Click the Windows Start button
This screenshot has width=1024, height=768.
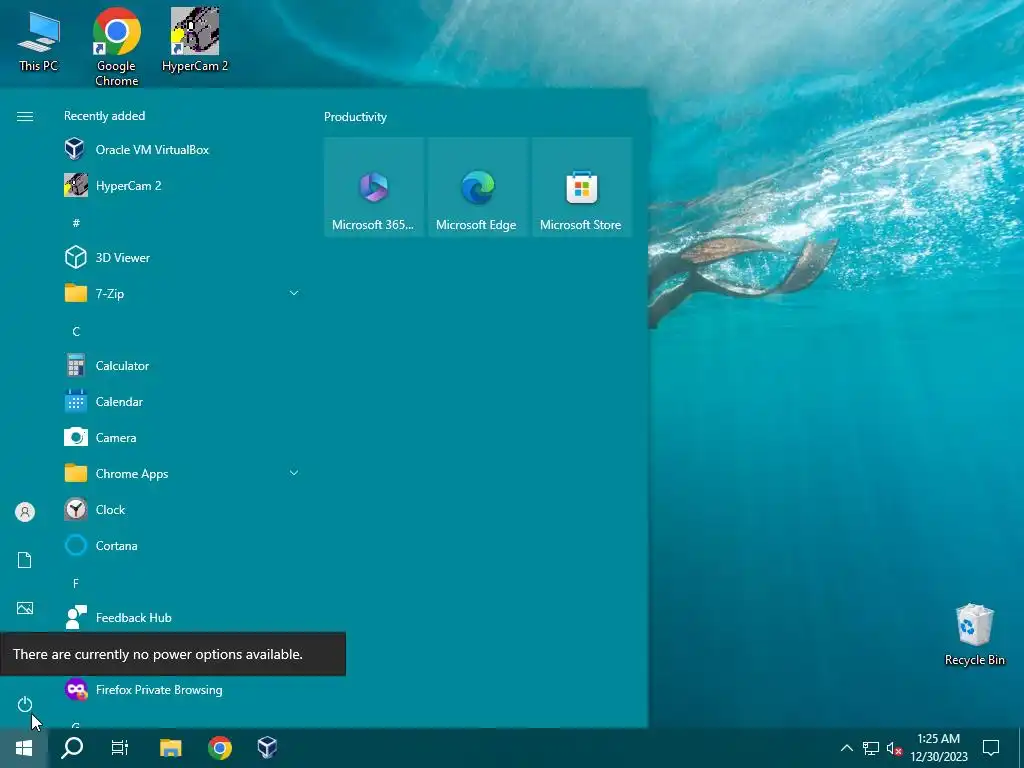24,748
